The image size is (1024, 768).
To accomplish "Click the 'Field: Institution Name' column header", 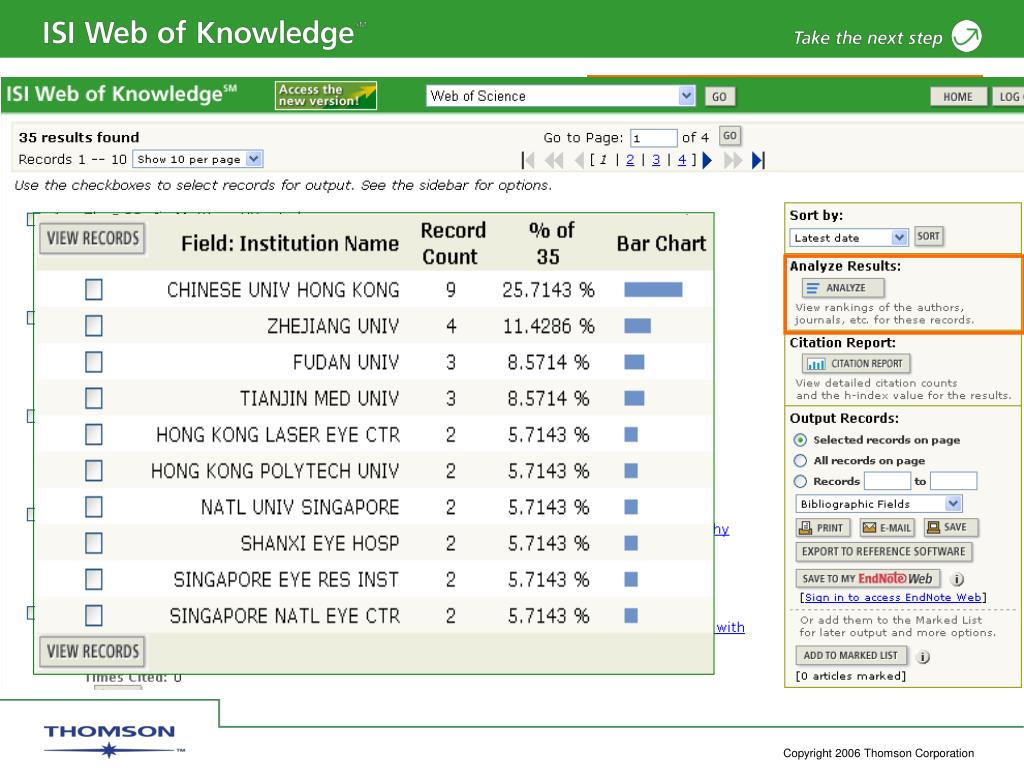I will (290, 244).
